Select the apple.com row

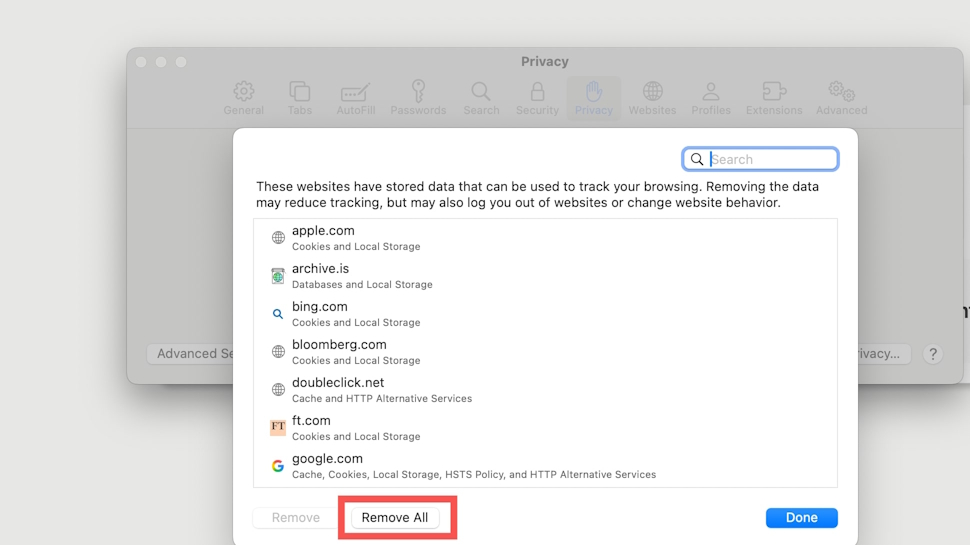tap(545, 238)
